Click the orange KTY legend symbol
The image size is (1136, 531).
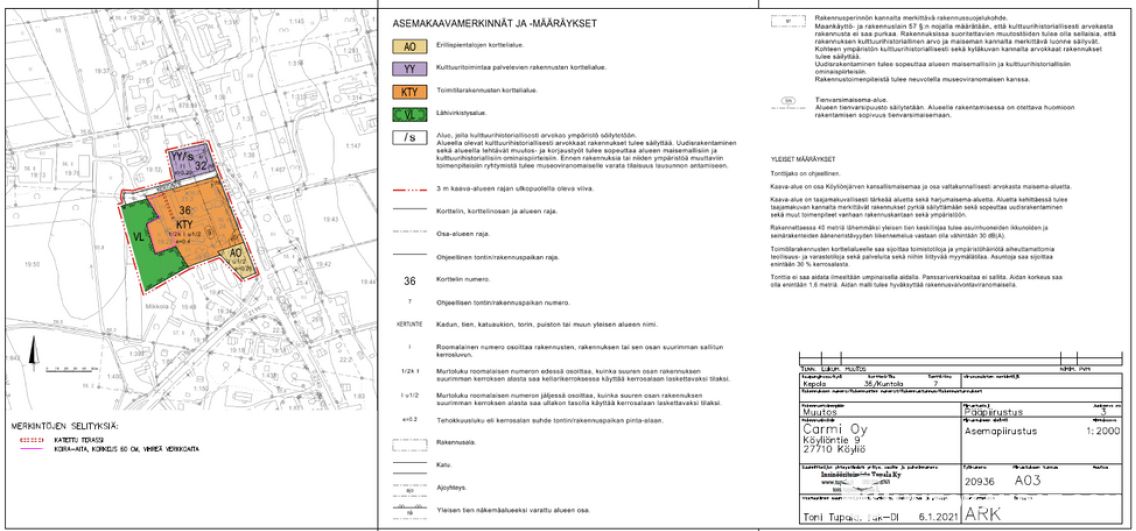(408, 92)
